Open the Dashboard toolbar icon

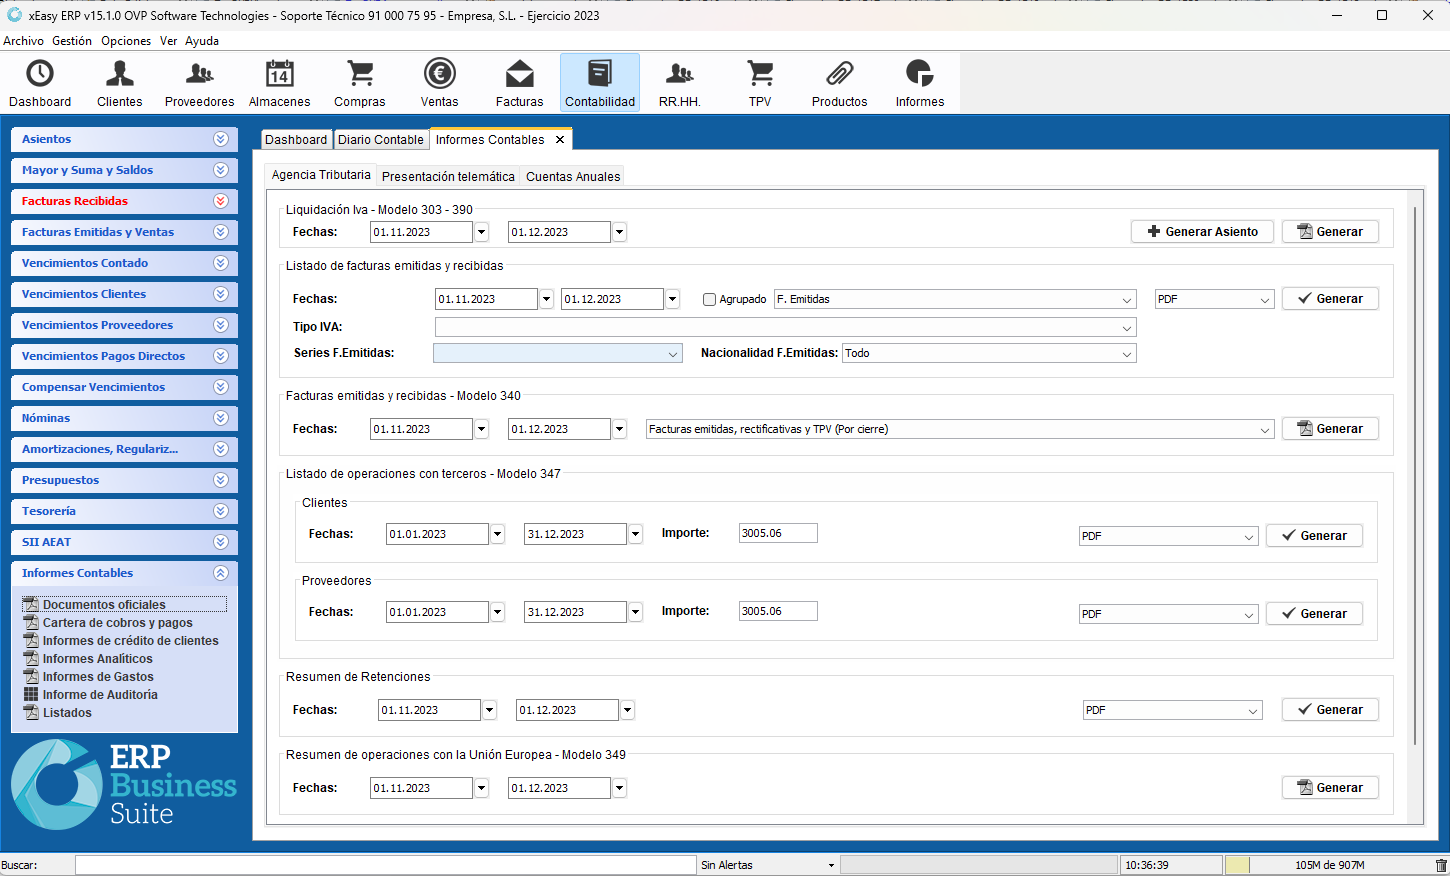[x=40, y=83]
